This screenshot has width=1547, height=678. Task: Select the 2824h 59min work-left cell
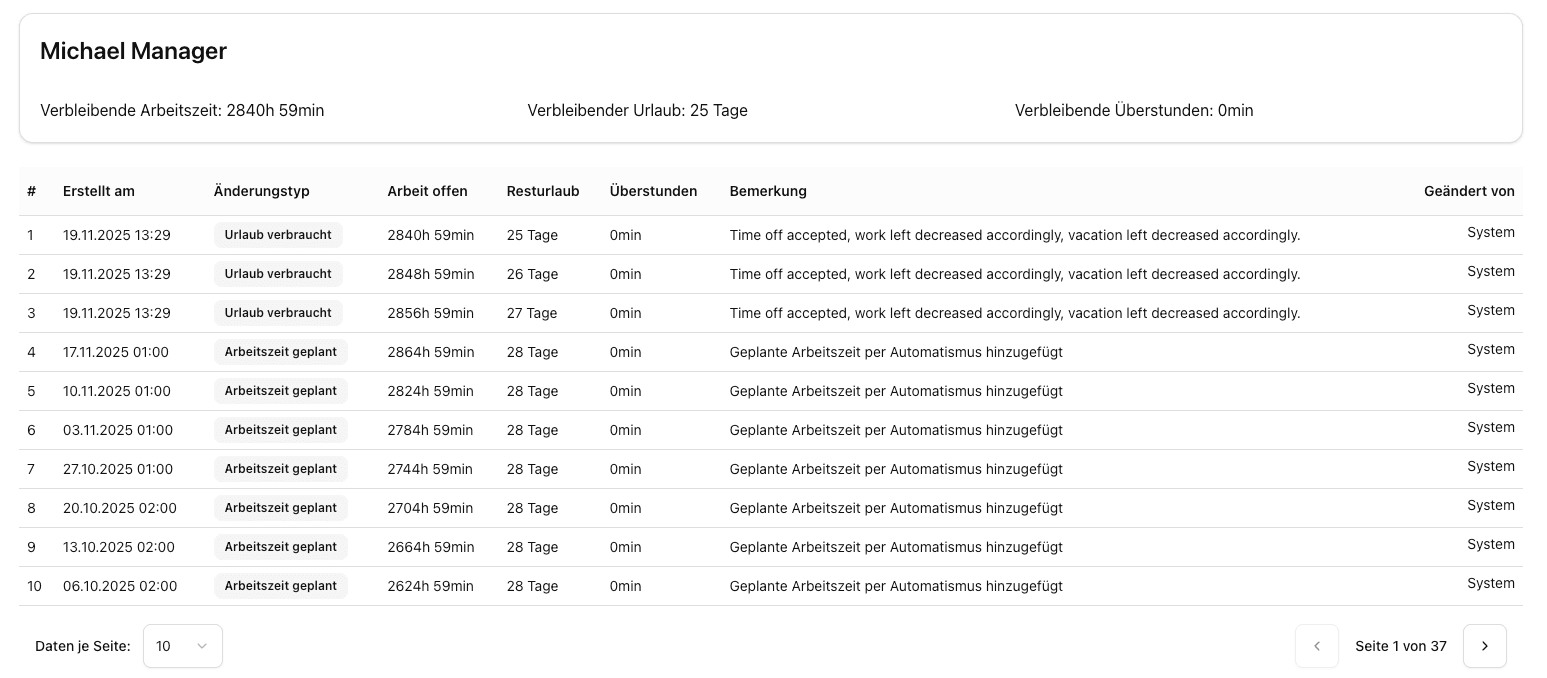pyautogui.click(x=431, y=391)
